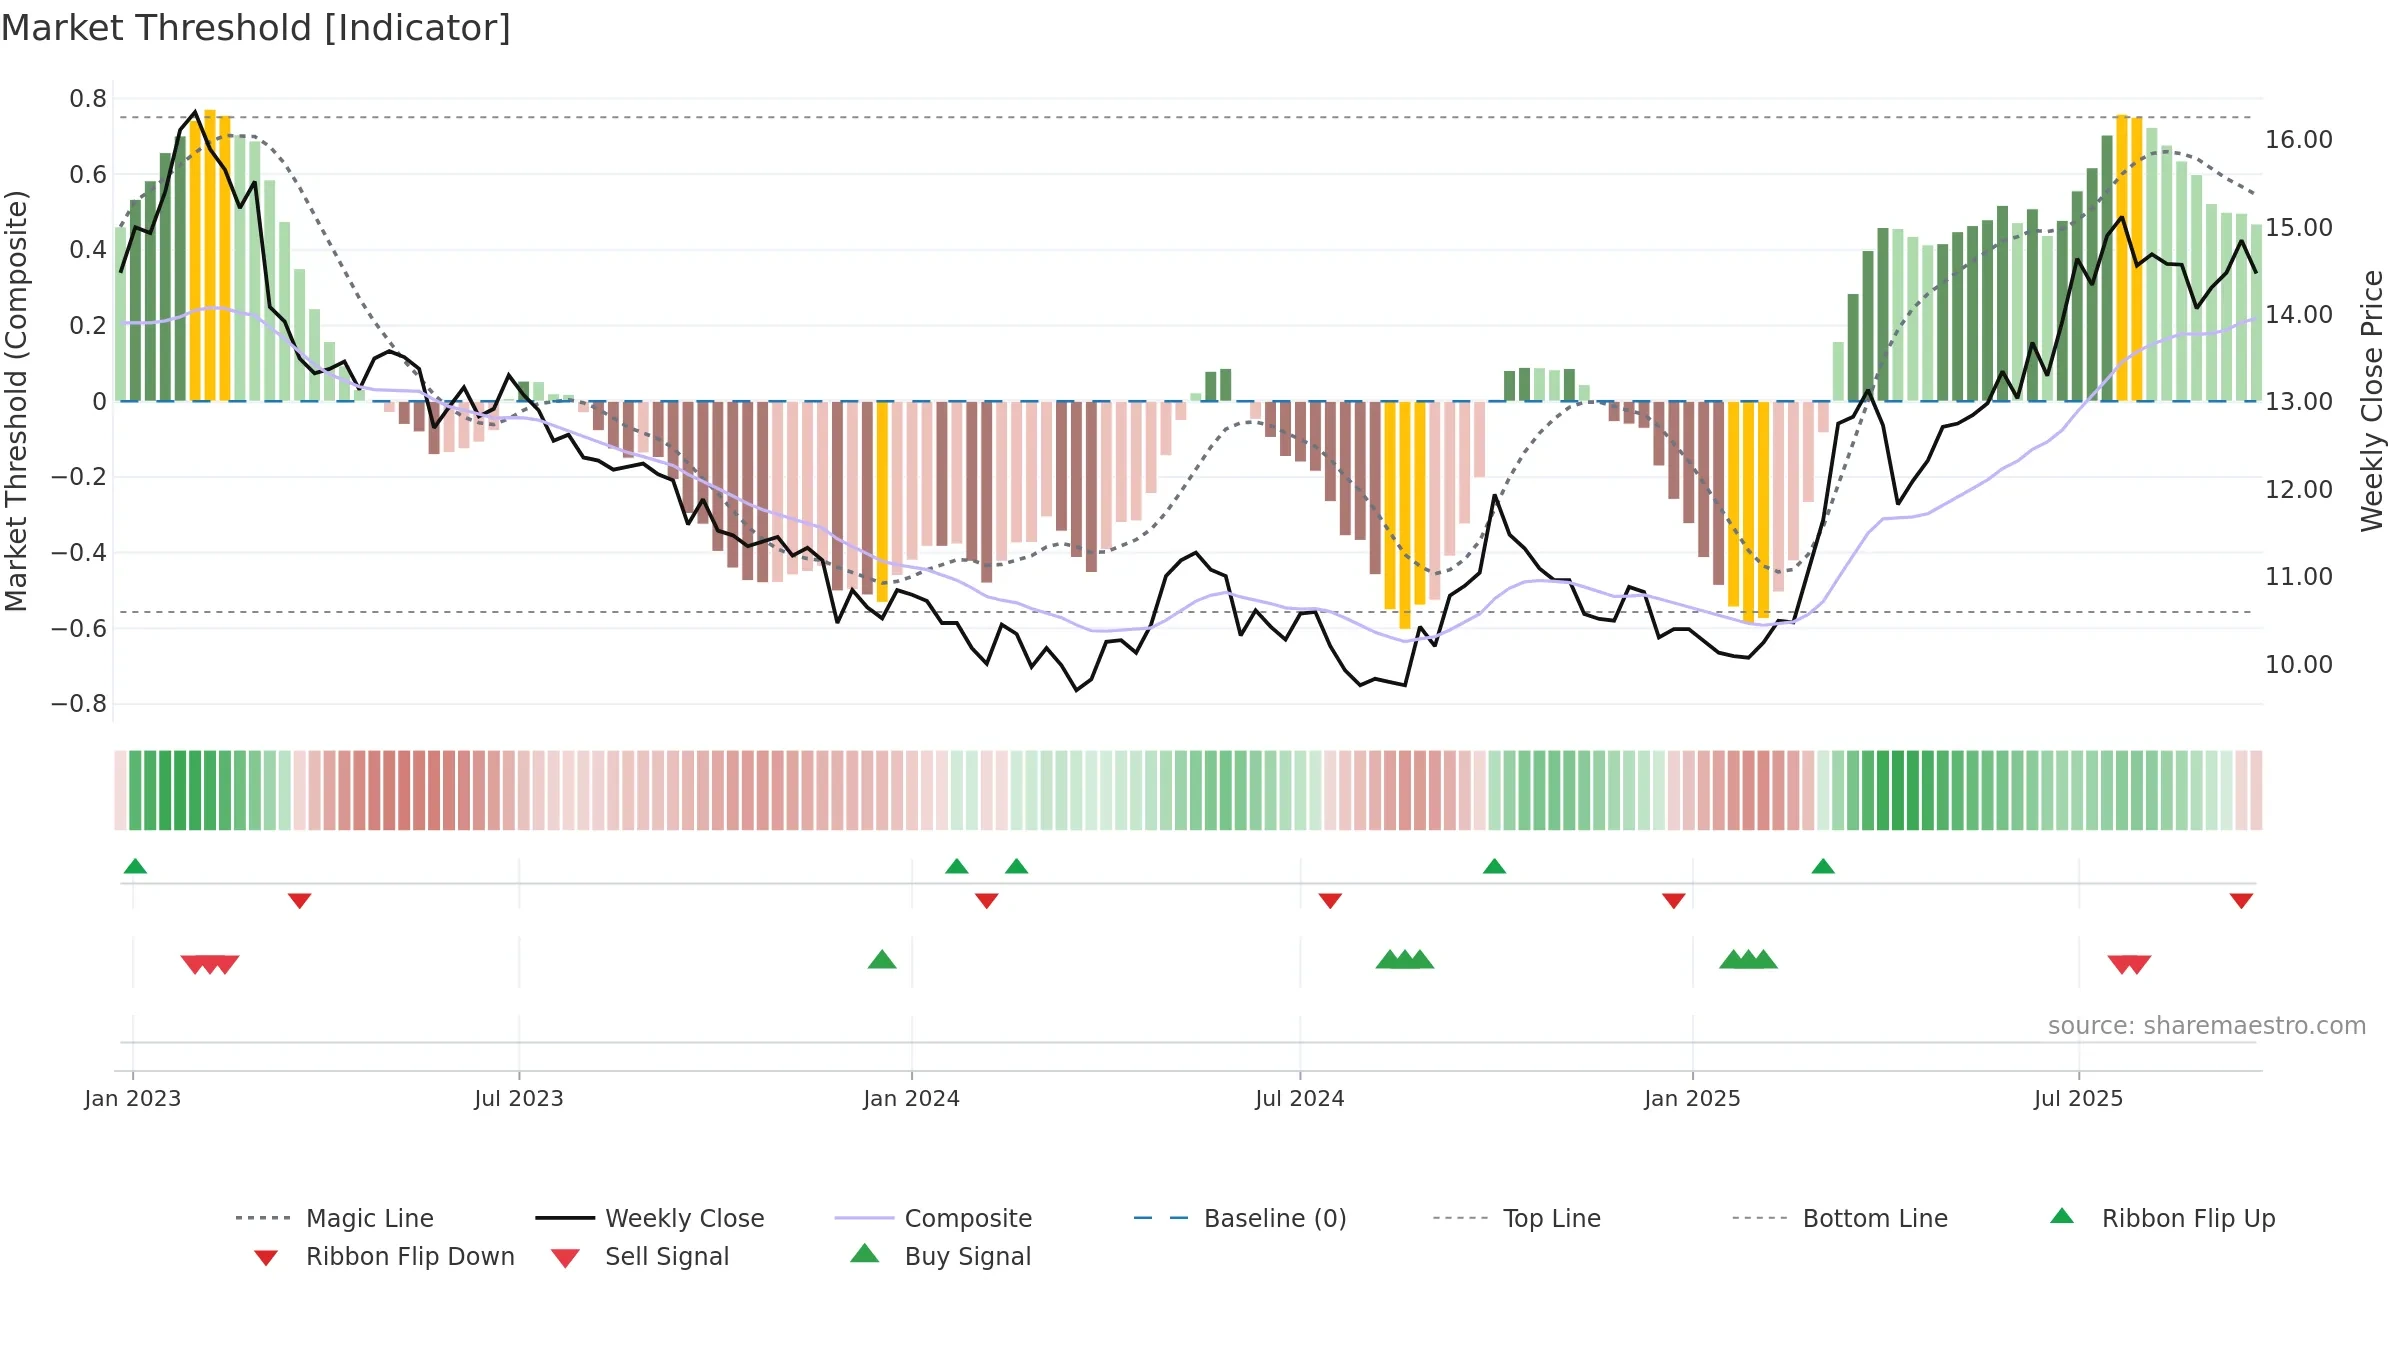Click the −0.8 left axis tick label
This screenshot has height=1350, width=2400.
[79, 704]
